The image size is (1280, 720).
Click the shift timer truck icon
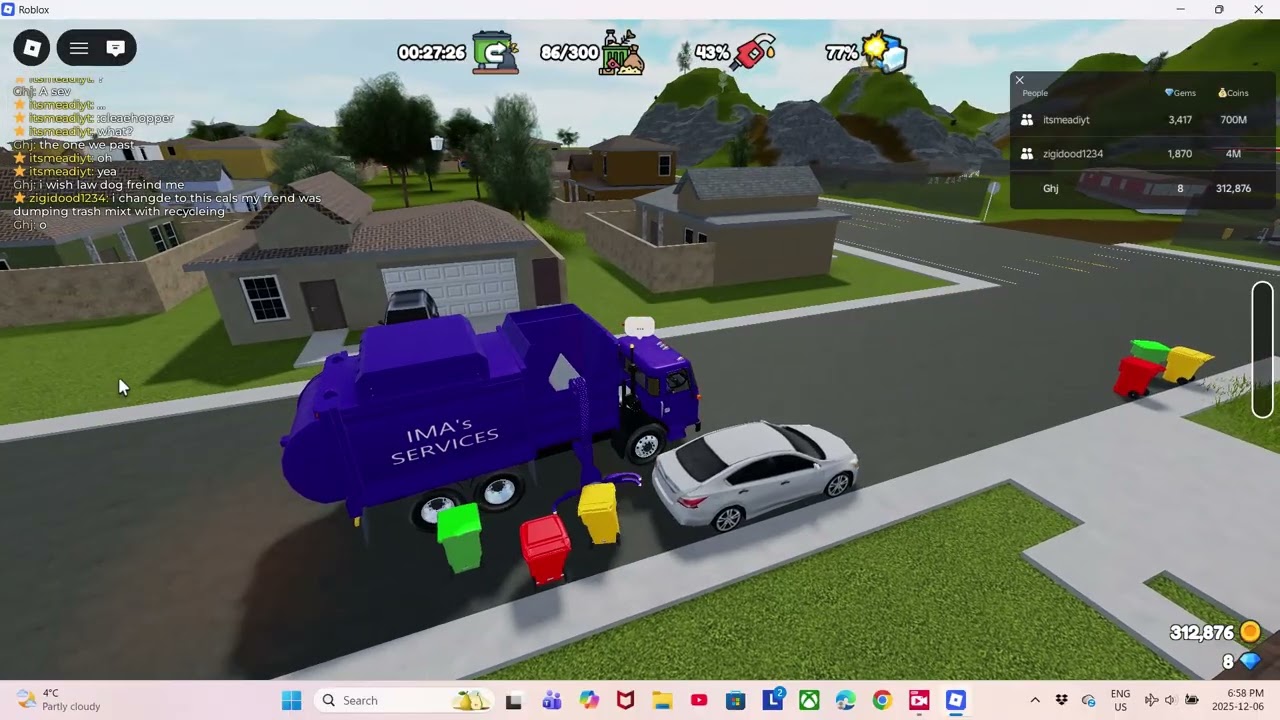click(495, 52)
